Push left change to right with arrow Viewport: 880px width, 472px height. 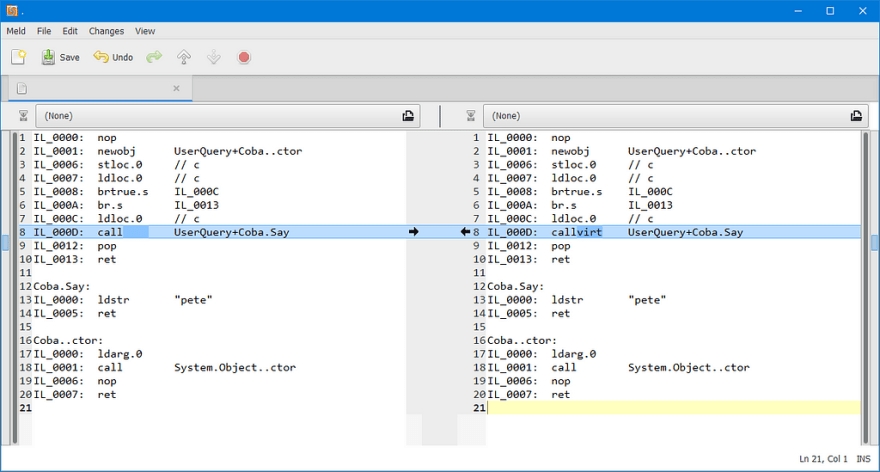pyautogui.click(x=414, y=232)
